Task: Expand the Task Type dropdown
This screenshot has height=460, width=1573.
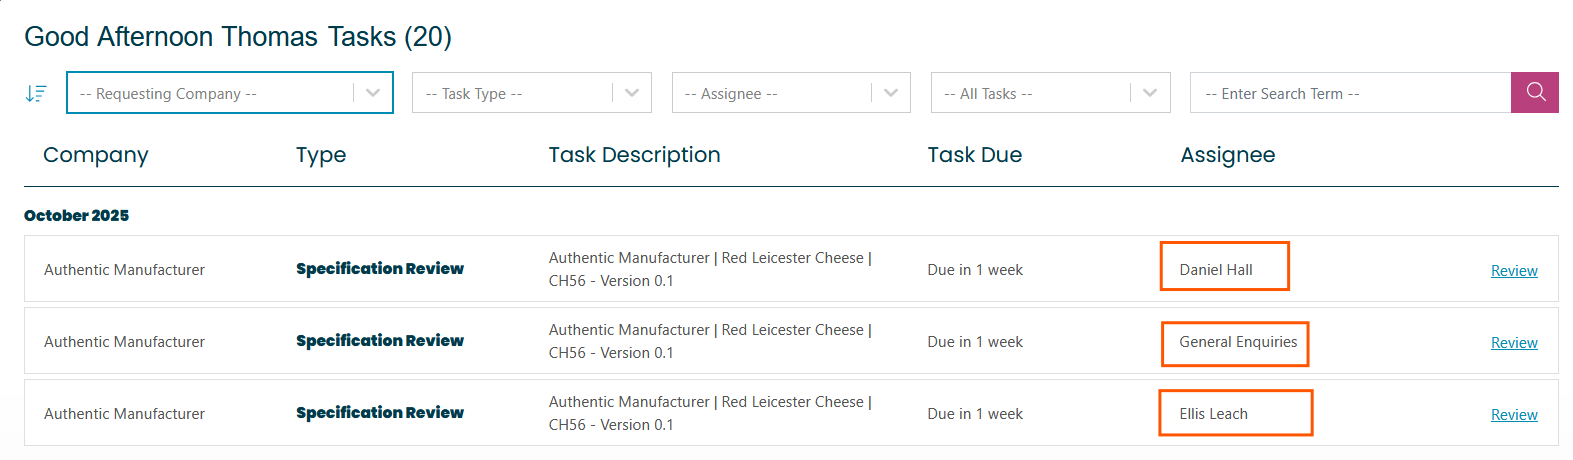Action: pyautogui.click(x=531, y=93)
